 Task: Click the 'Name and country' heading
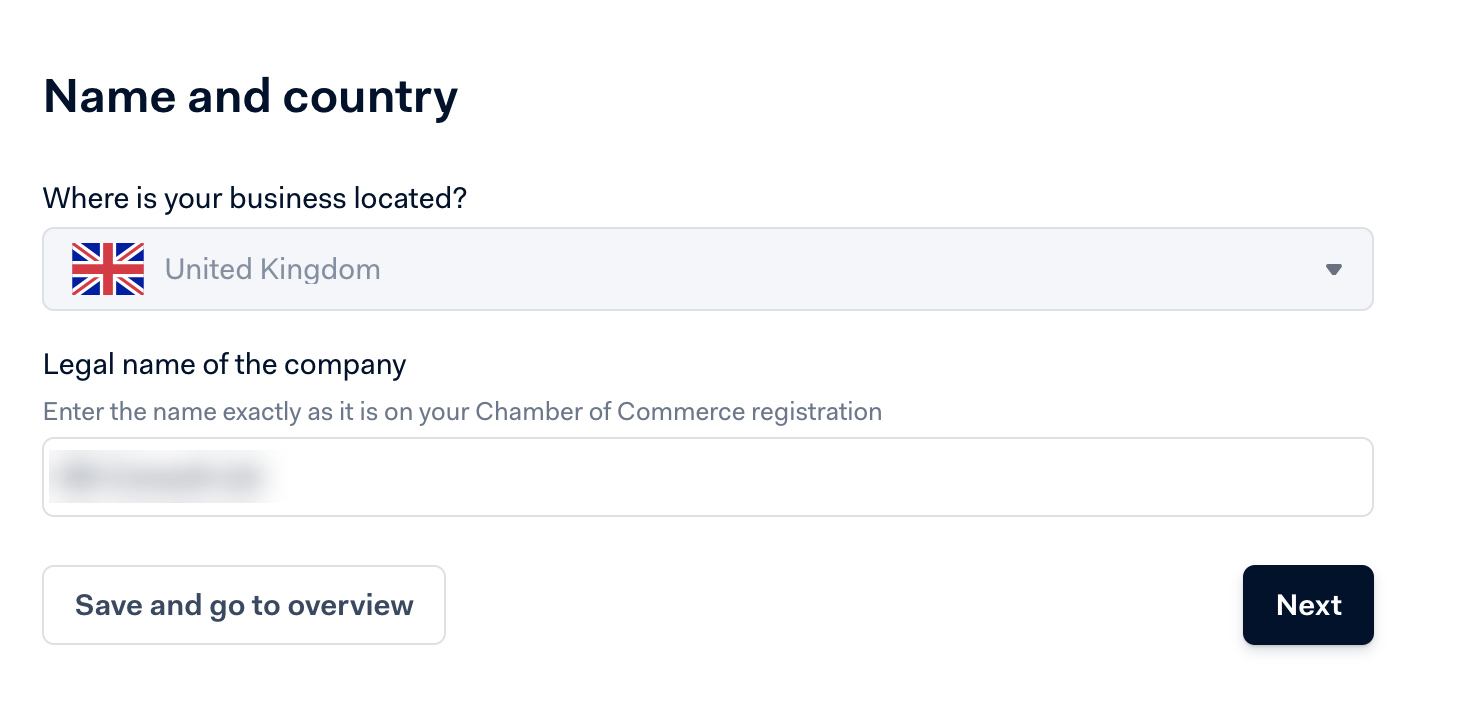(250, 96)
